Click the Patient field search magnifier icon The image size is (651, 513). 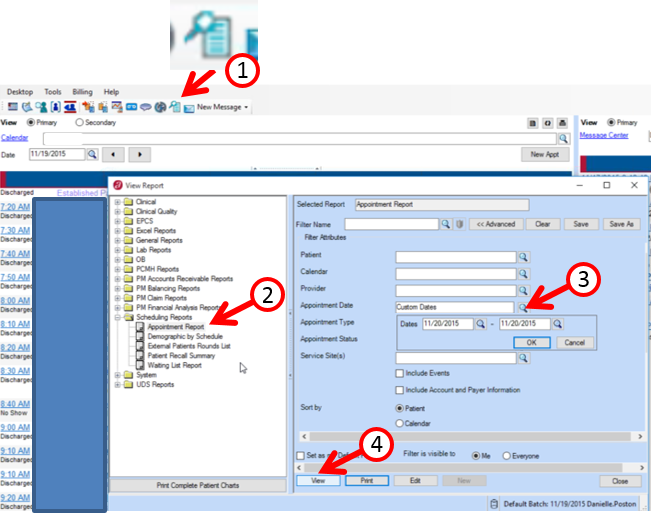pyautogui.click(x=523, y=257)
